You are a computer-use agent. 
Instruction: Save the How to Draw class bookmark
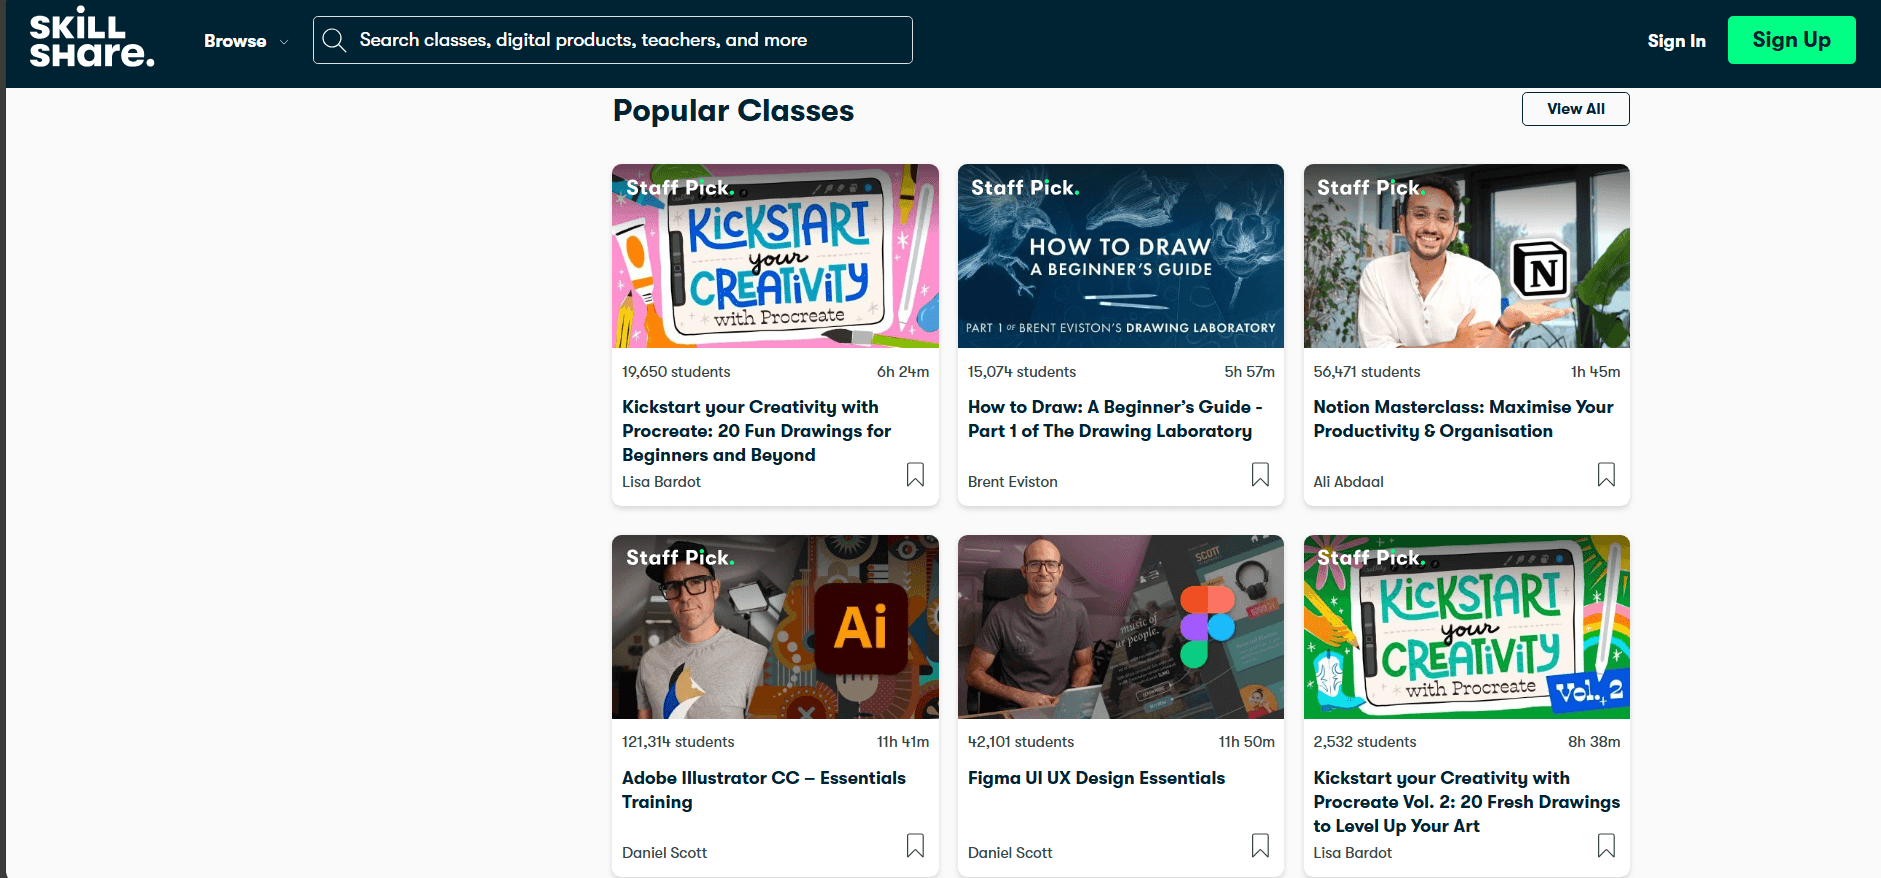click(1260, 474)
